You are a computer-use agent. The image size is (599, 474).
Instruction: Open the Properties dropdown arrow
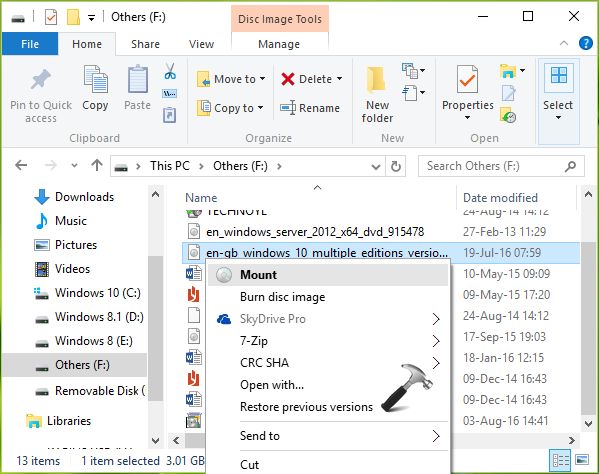(467, 117)
